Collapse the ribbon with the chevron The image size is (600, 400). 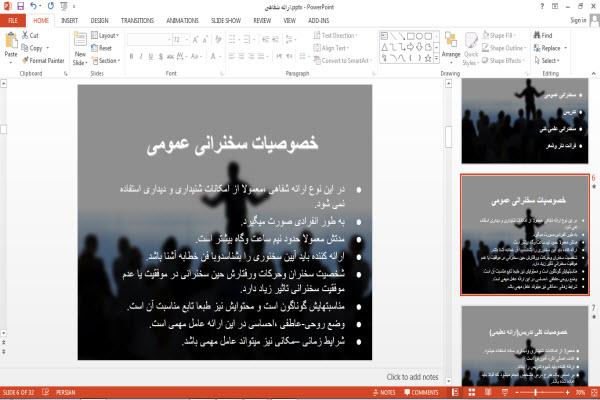click(x=593, y=73)
